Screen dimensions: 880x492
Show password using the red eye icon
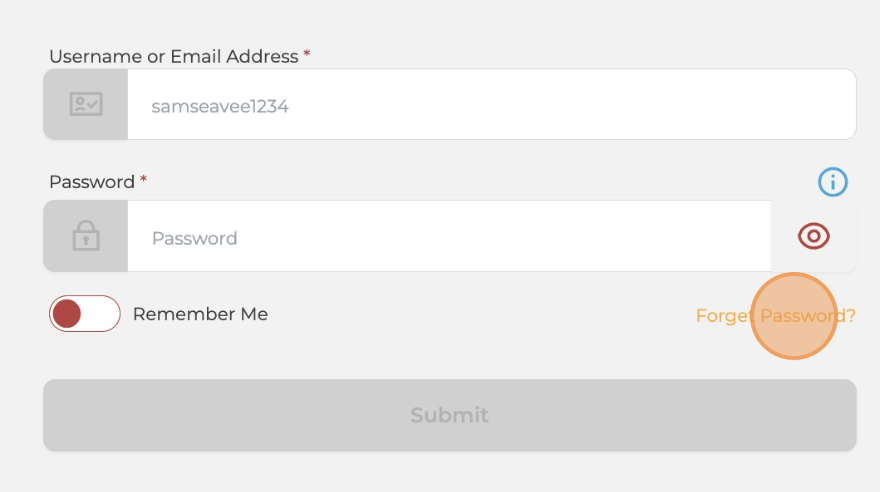click(x=814, y=236)
